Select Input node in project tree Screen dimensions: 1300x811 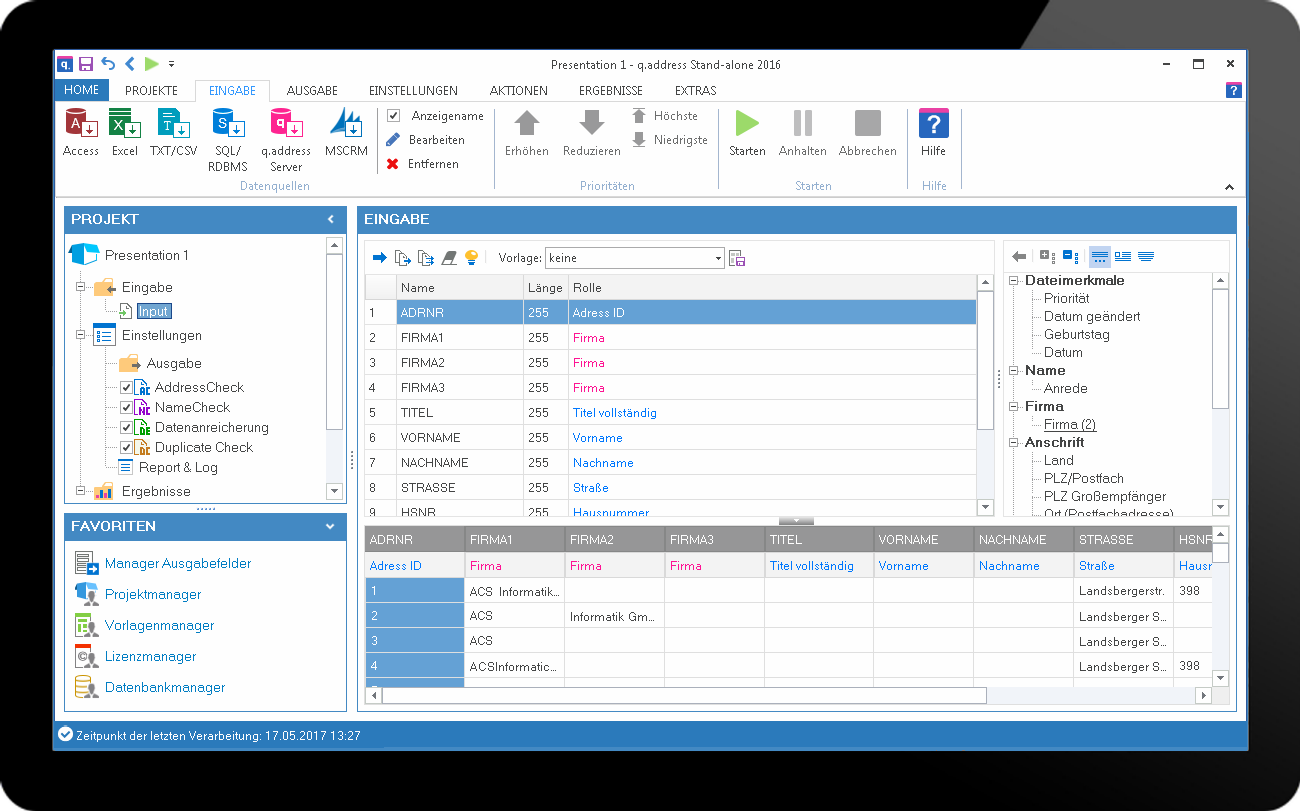click(153, 312)
